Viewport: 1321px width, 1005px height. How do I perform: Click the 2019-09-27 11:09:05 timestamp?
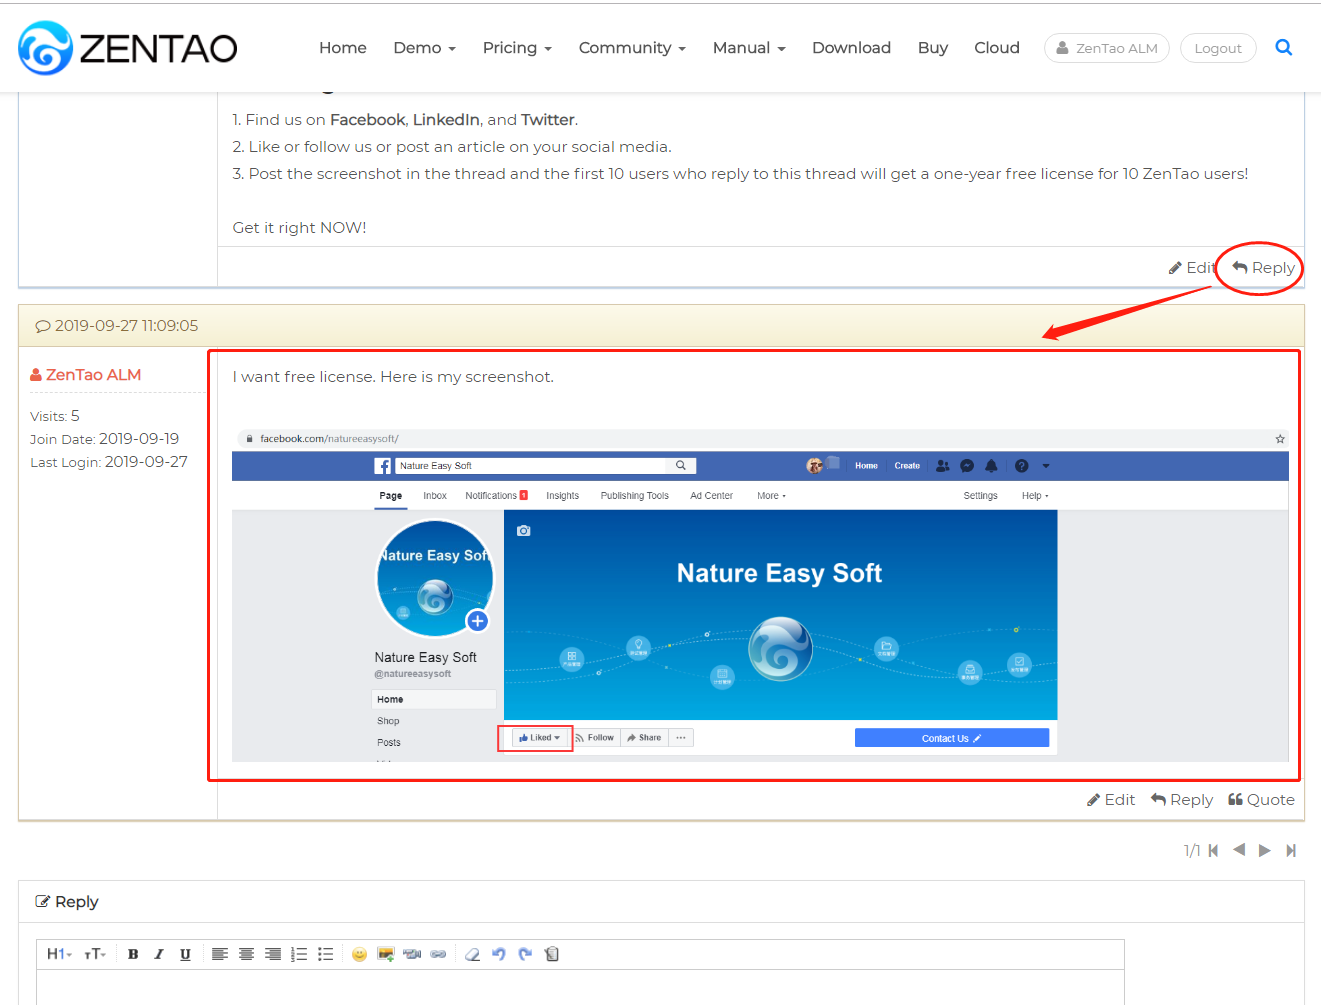(x=126, y=326)
